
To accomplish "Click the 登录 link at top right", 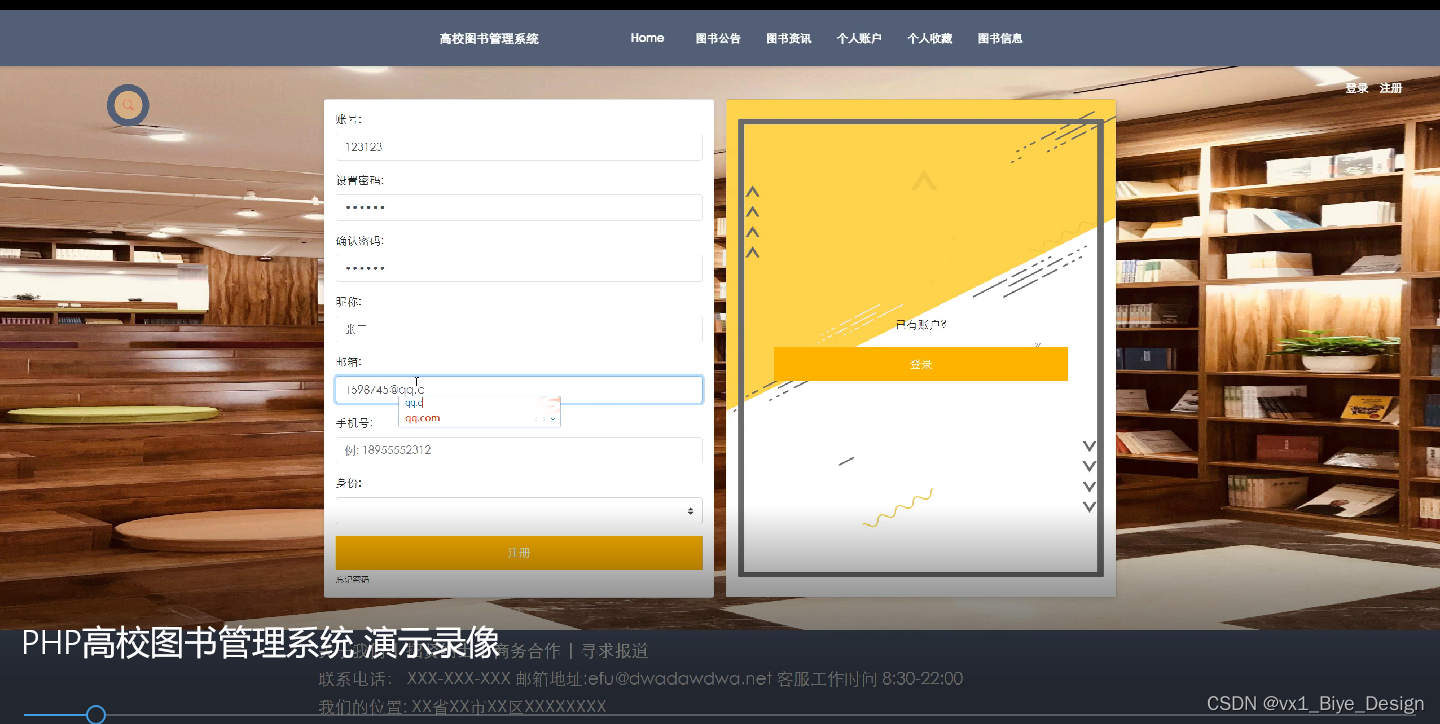I will (1357, 88).
